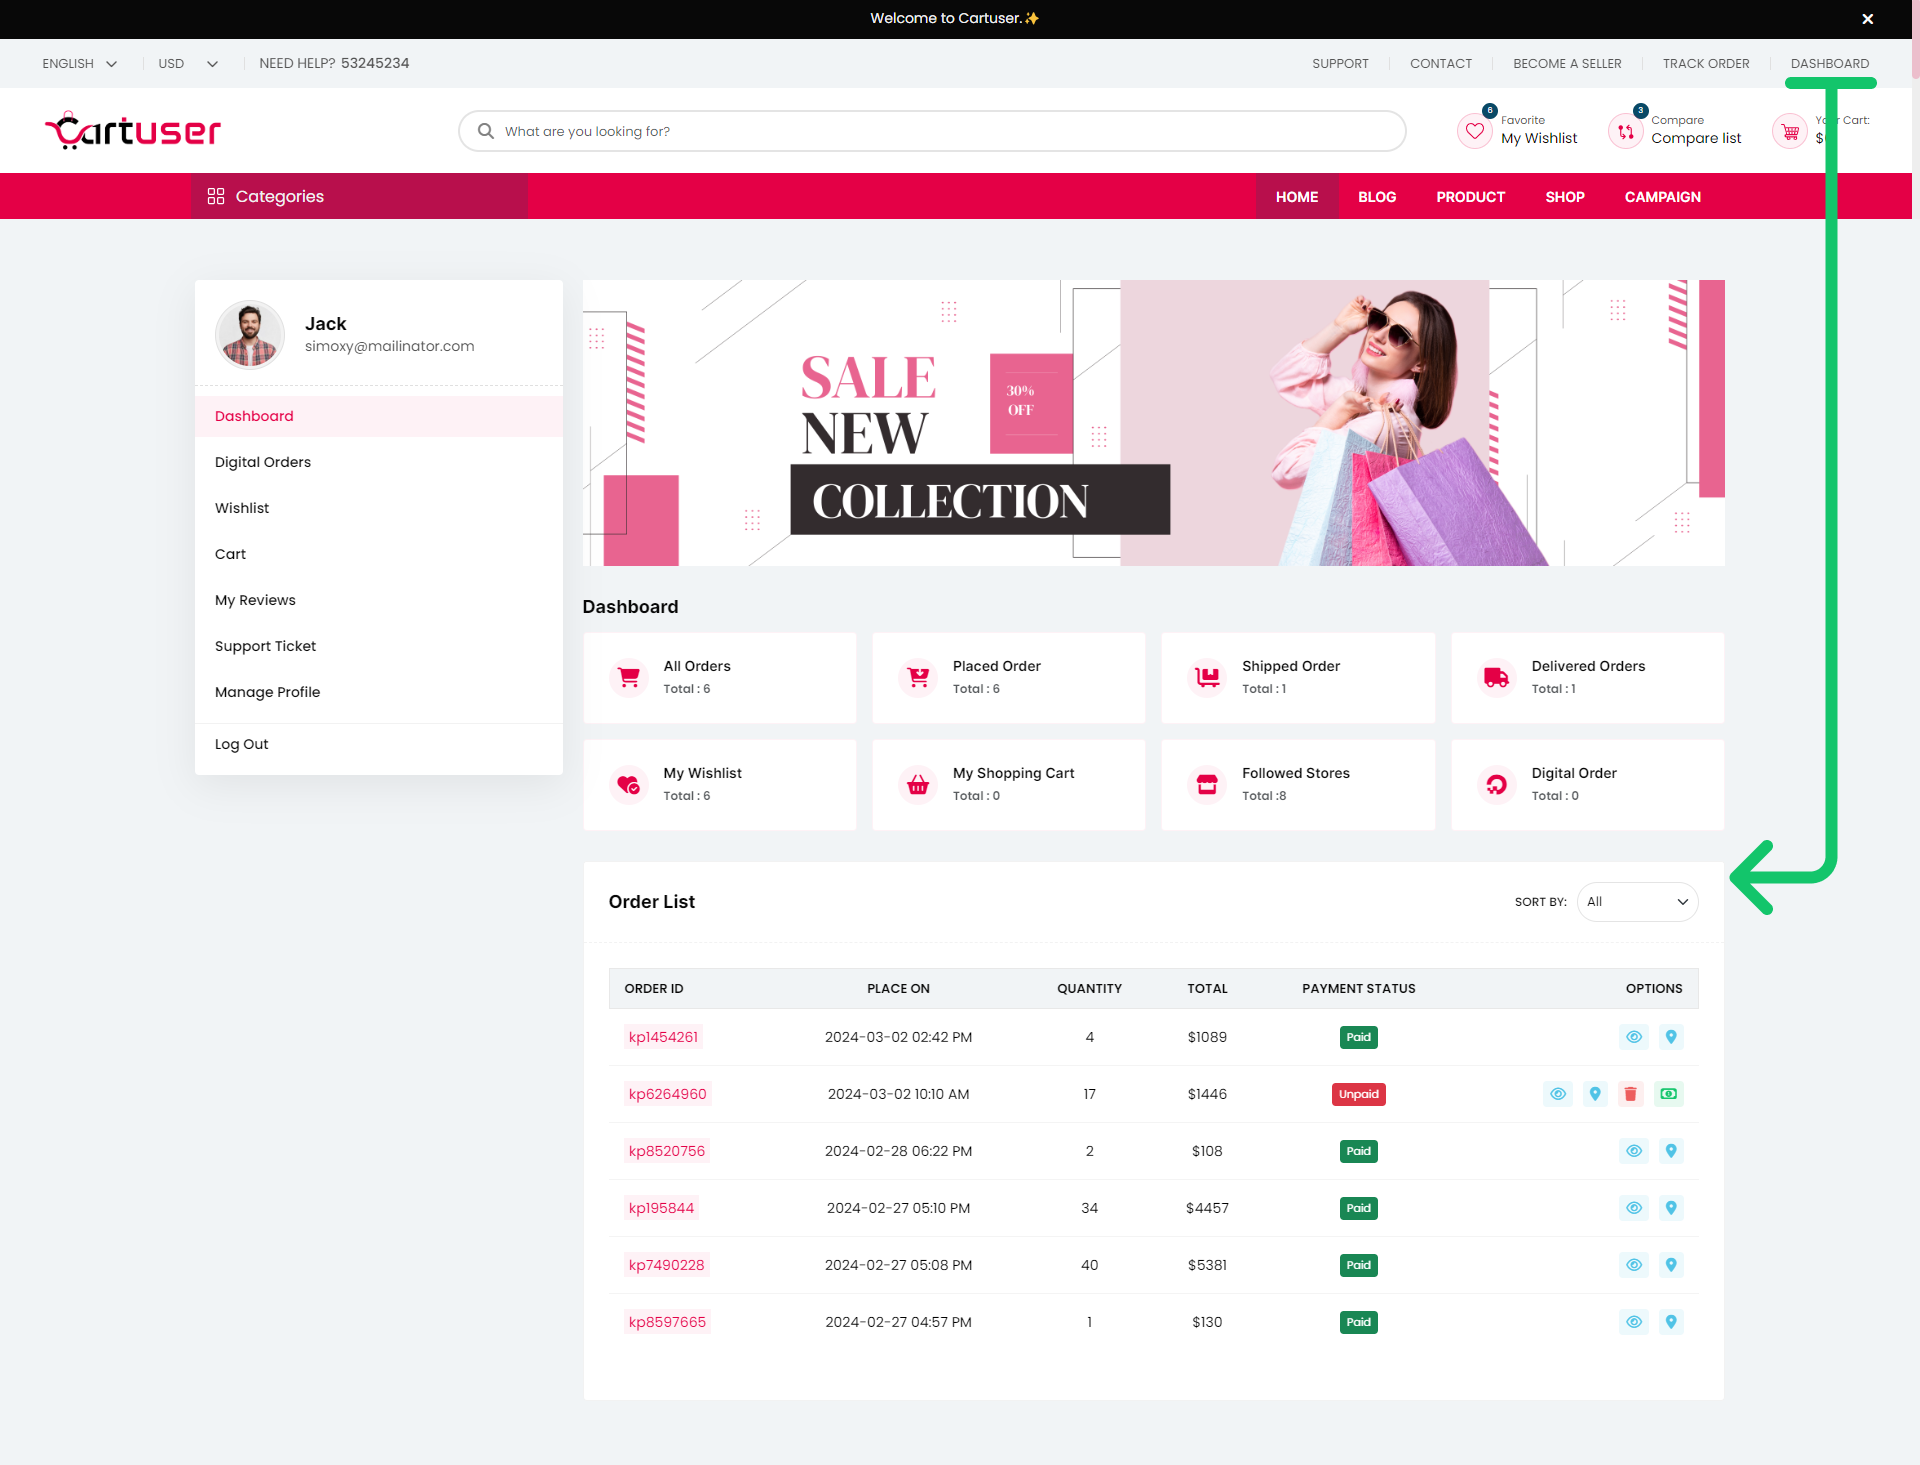Click the eye icon for order kp8597665
Viewport: 1920px width, 1465px height.
[x=1634, y=1322]
